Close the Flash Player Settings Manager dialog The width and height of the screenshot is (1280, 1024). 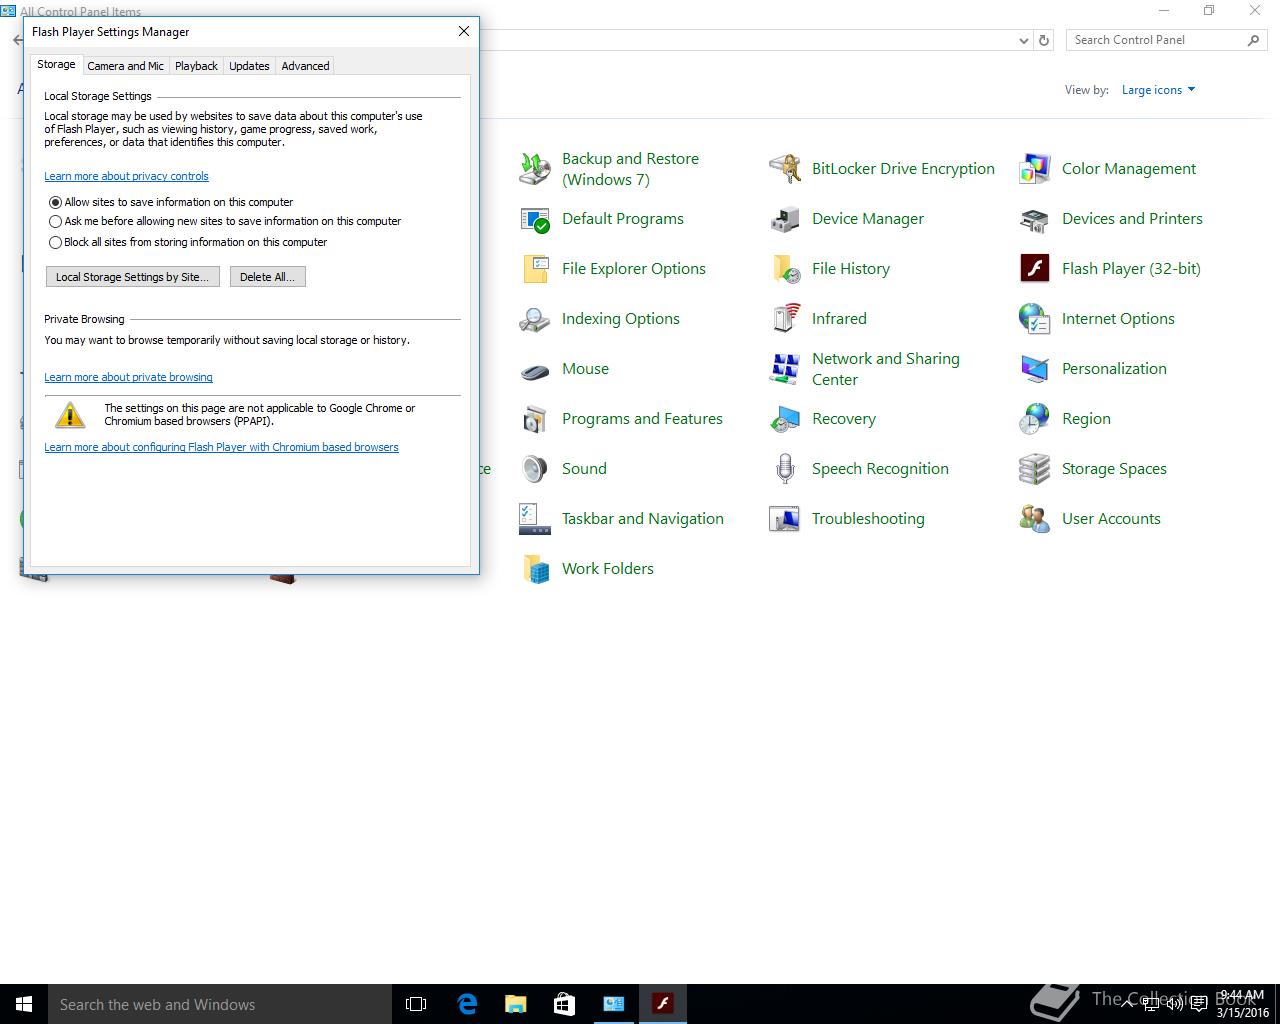tap(464, 31)
